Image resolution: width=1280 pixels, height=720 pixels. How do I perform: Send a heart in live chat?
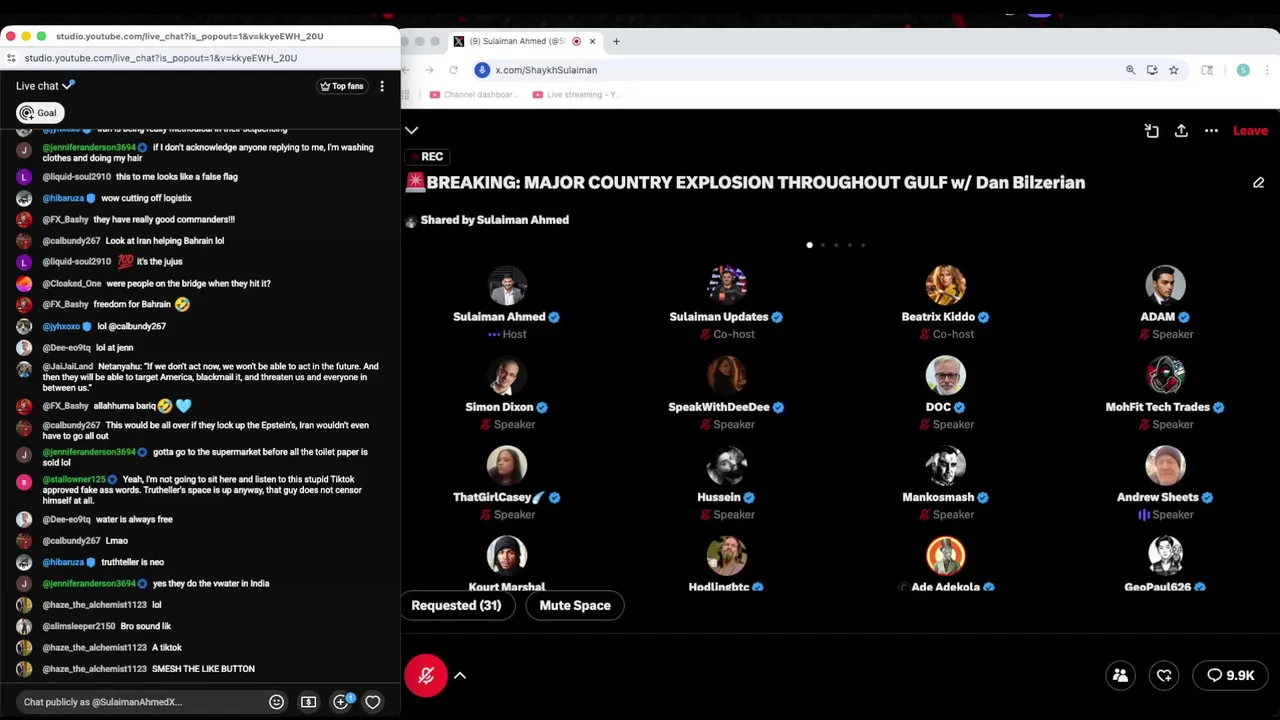[x=372, y=702]
